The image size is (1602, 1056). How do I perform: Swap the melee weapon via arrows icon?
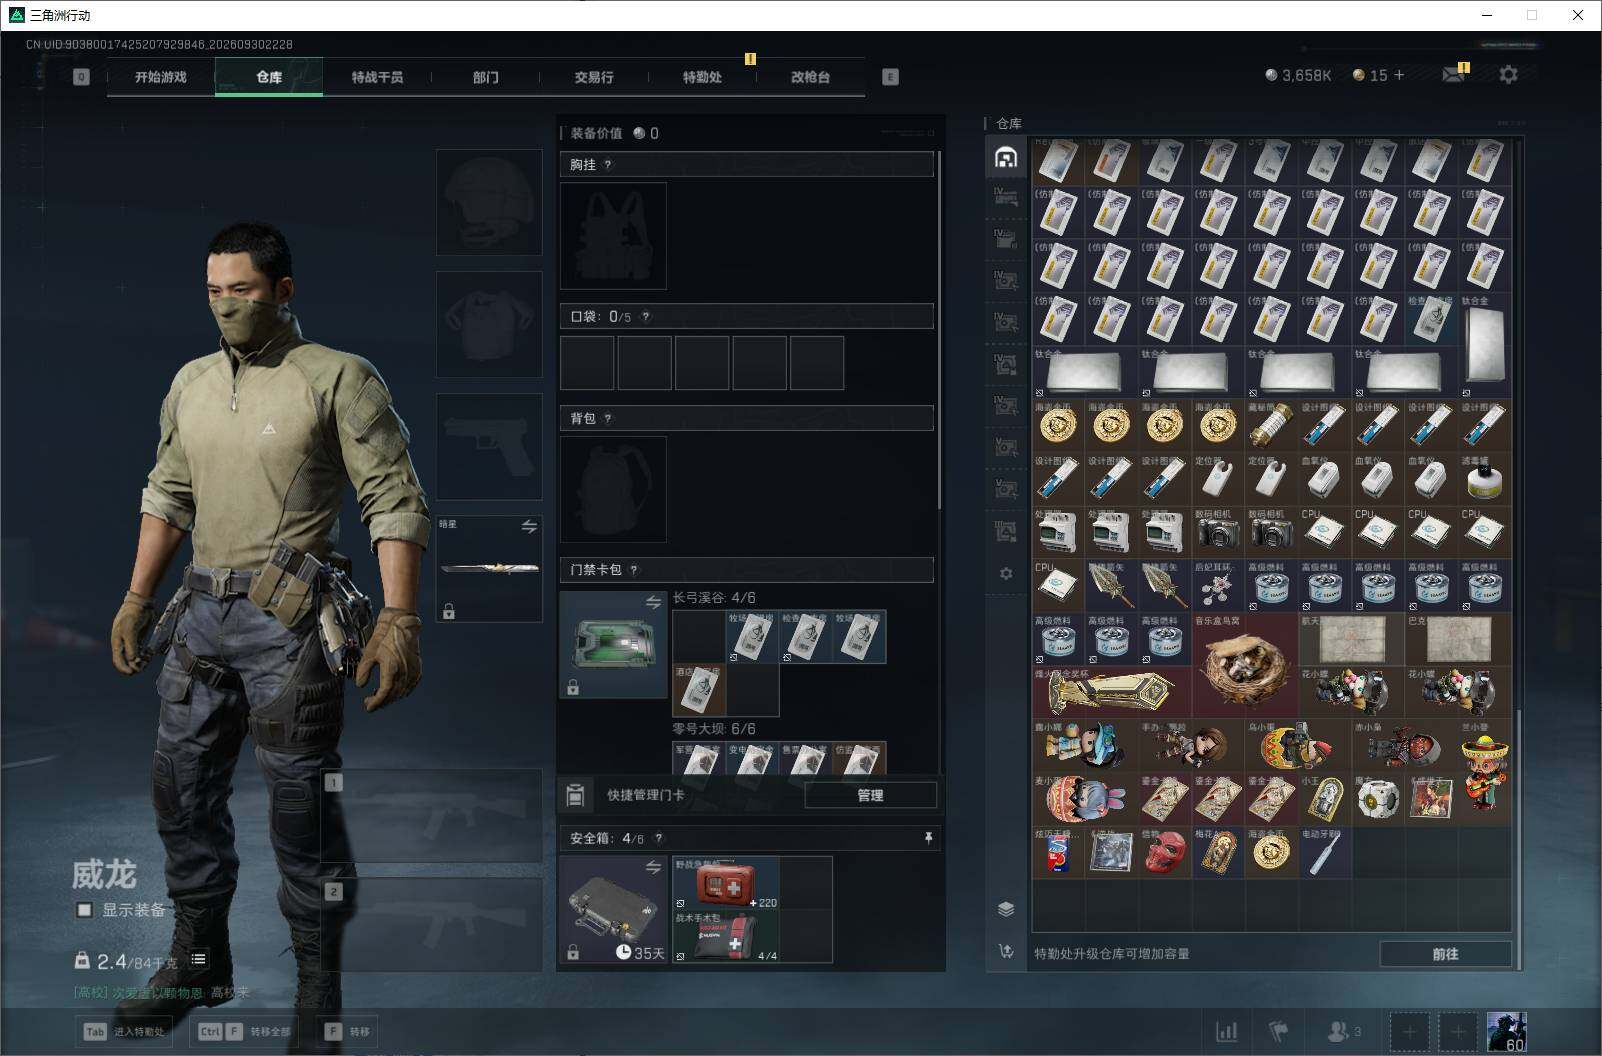pos(529,527)
